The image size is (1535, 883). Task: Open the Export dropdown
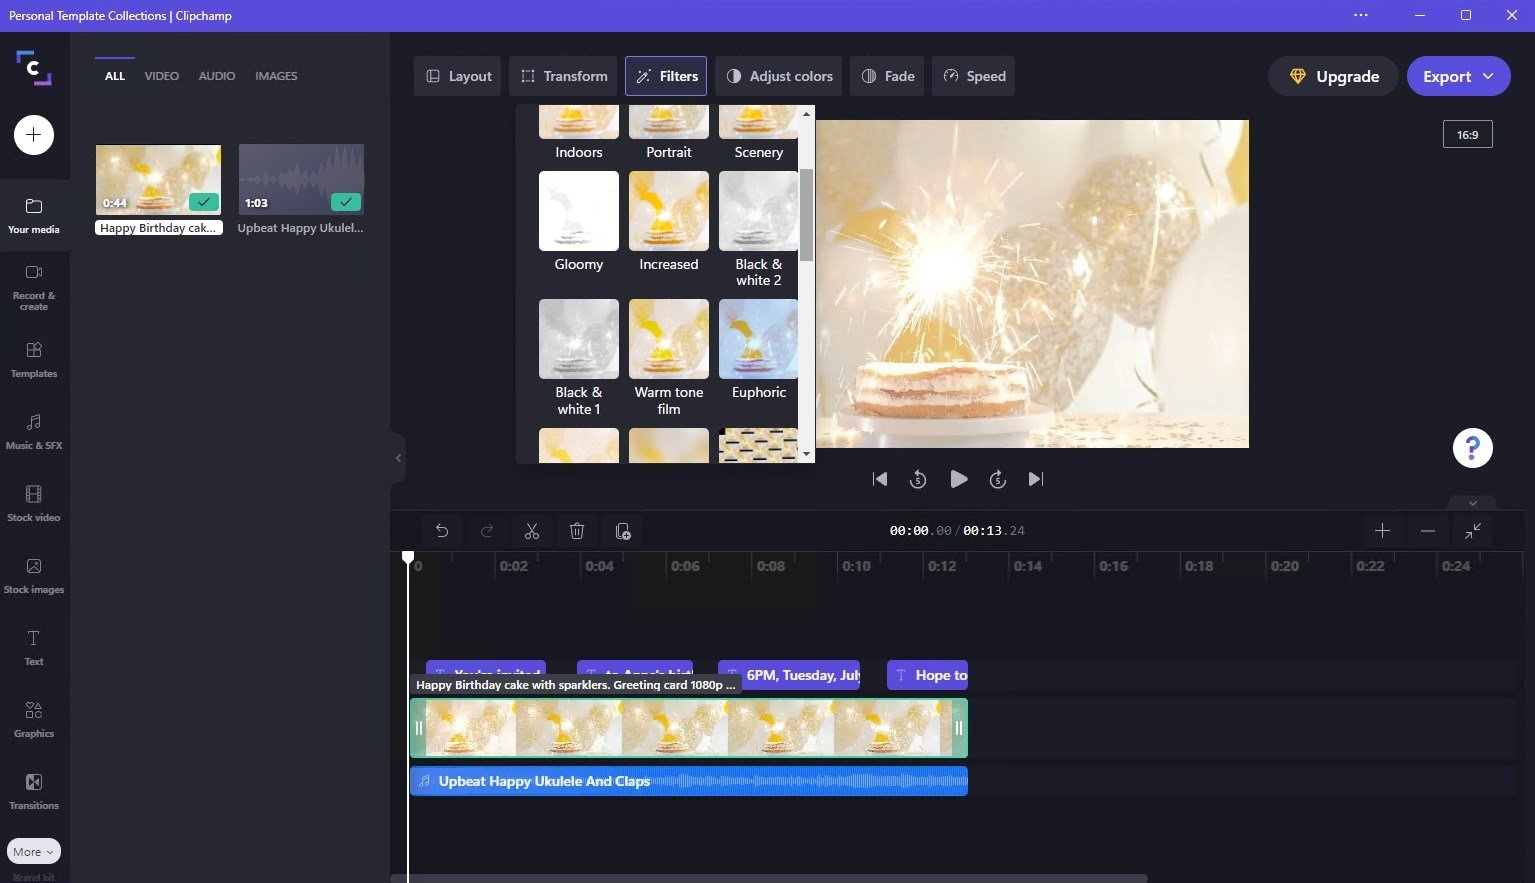point(1458,76)
